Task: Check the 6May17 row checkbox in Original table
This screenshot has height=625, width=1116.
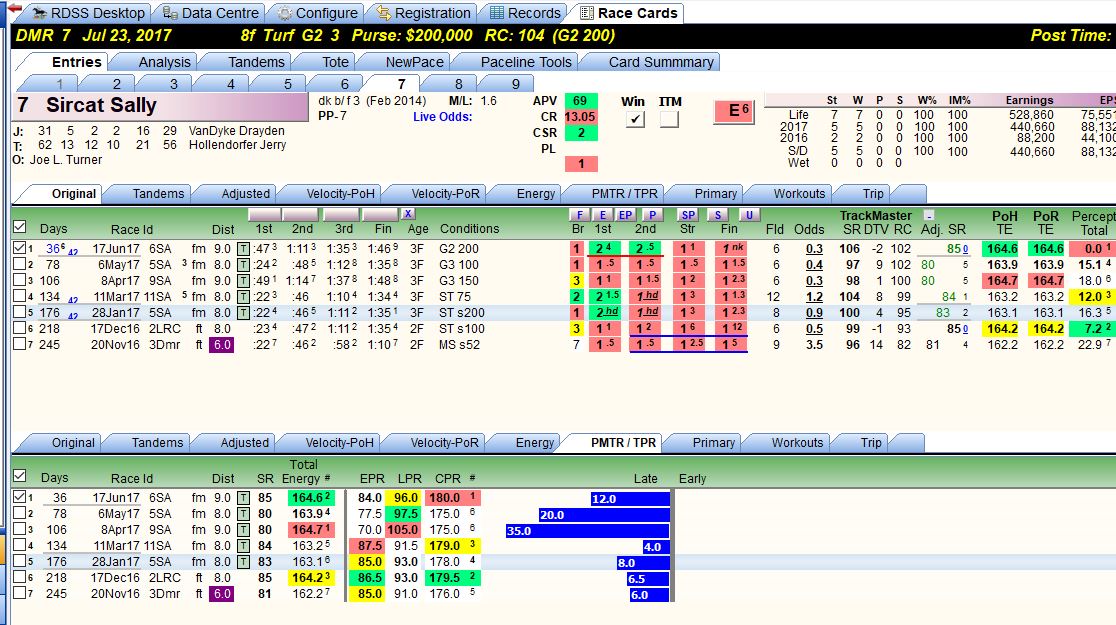Action: pyautogui.click(x=20, y=265)
